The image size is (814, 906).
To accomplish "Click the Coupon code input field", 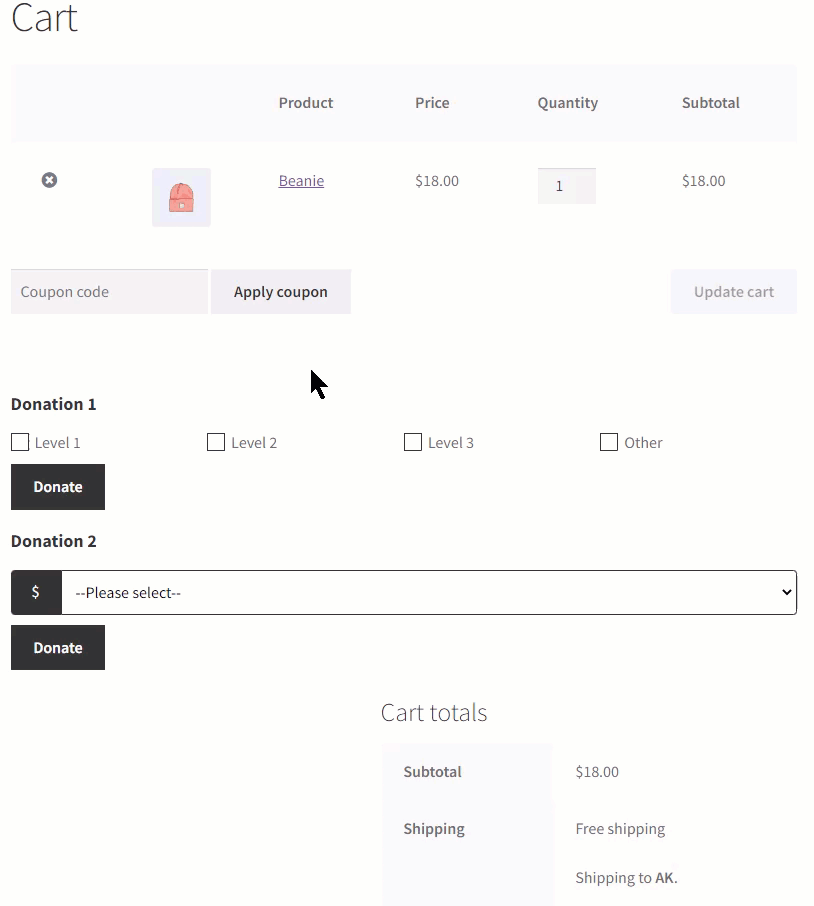I will click(x=109, y=292).
